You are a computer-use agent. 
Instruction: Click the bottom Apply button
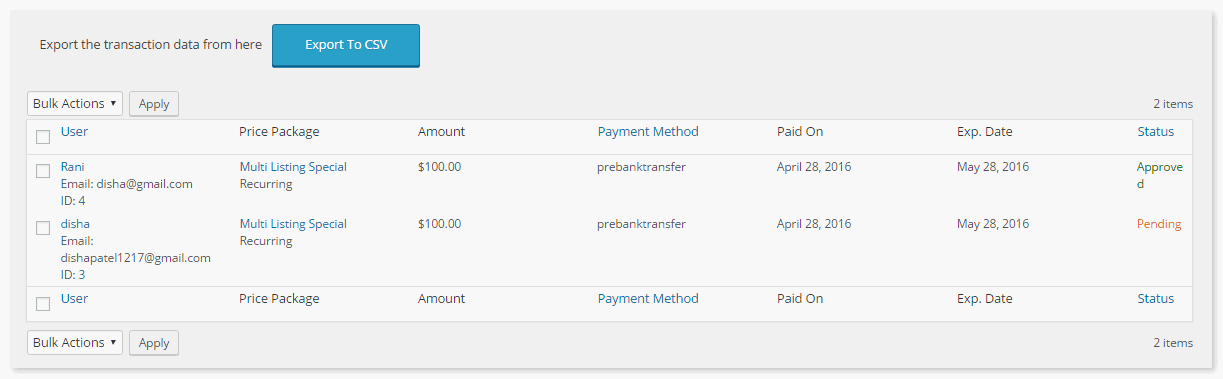pos(154,342)
